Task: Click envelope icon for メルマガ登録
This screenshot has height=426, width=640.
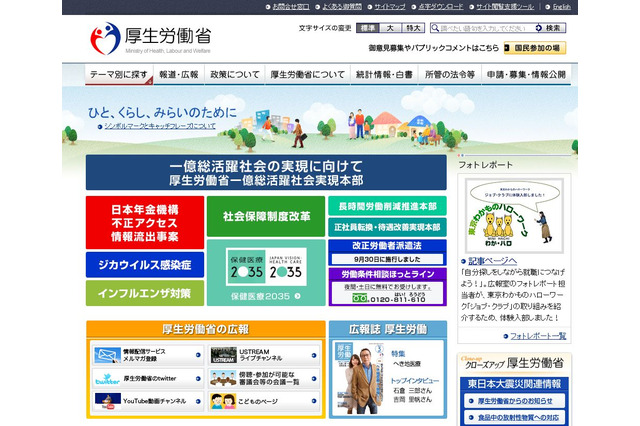Action: tap(107, 355)
